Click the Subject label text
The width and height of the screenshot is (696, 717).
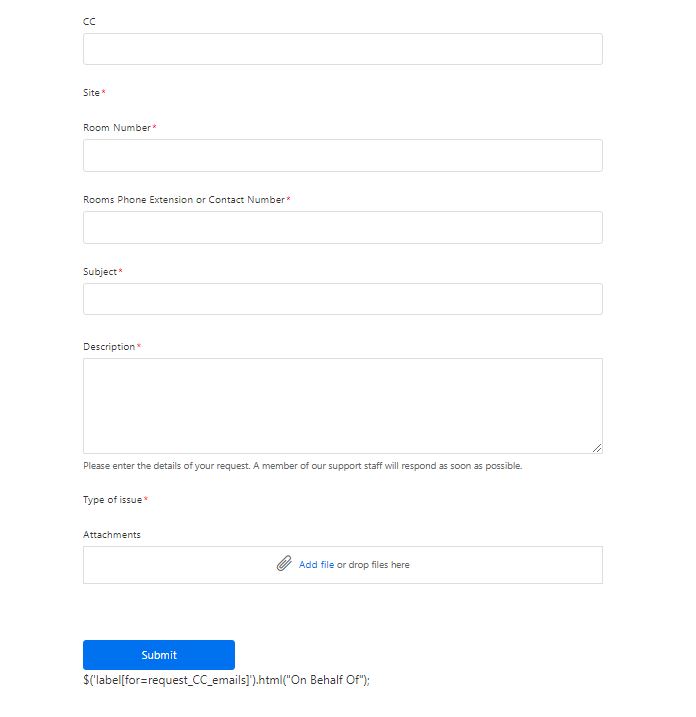(x=100, y=272)
